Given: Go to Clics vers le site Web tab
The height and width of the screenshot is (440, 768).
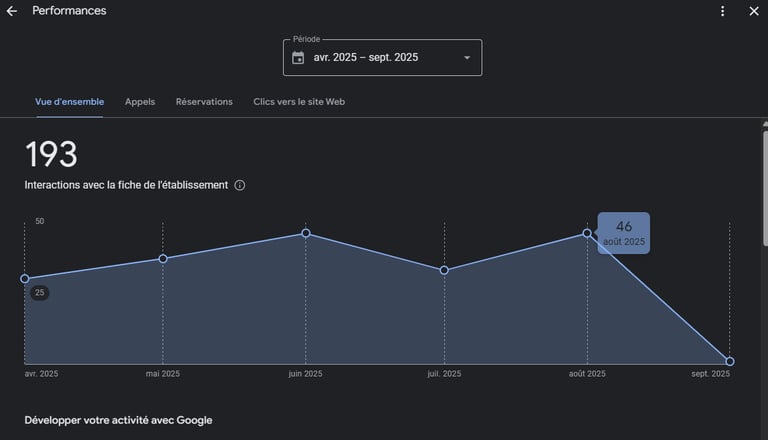Looking at the screenshot, I should pos(299,102).
